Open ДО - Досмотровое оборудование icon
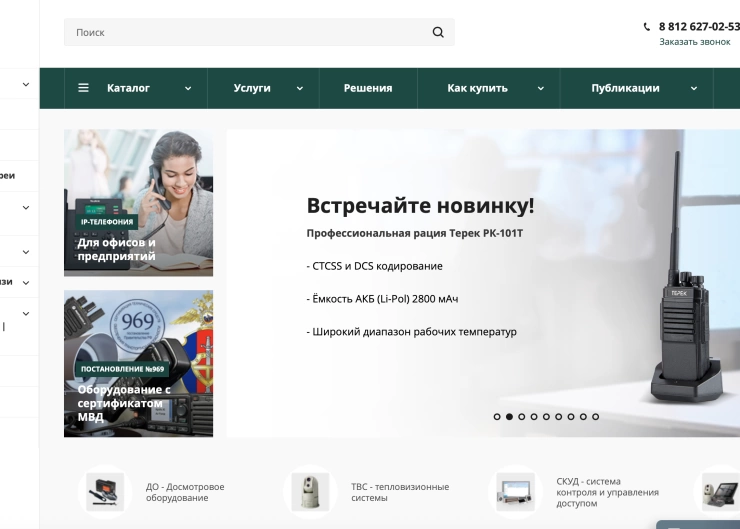The width and height of the screenshot is (740, 529). (x=105, y=492)
